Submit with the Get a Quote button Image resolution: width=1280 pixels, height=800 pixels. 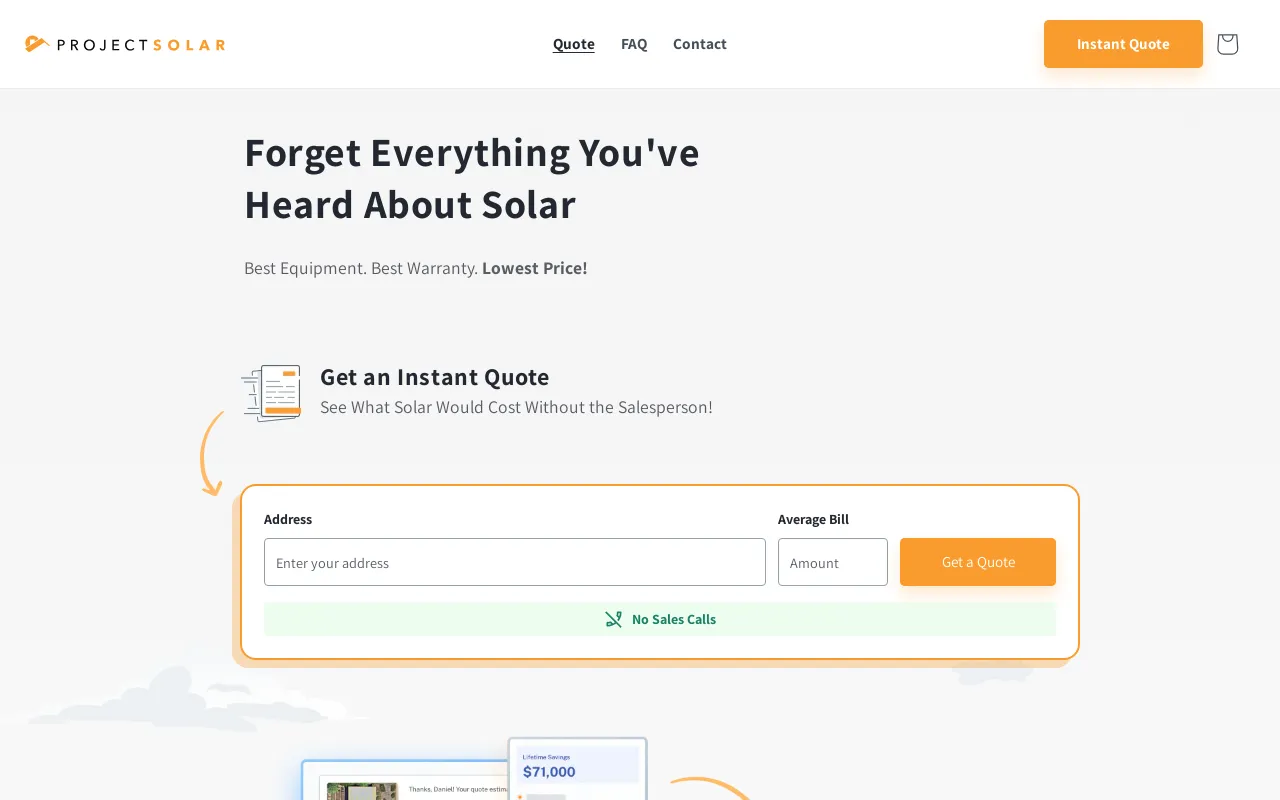click(977, 562)
